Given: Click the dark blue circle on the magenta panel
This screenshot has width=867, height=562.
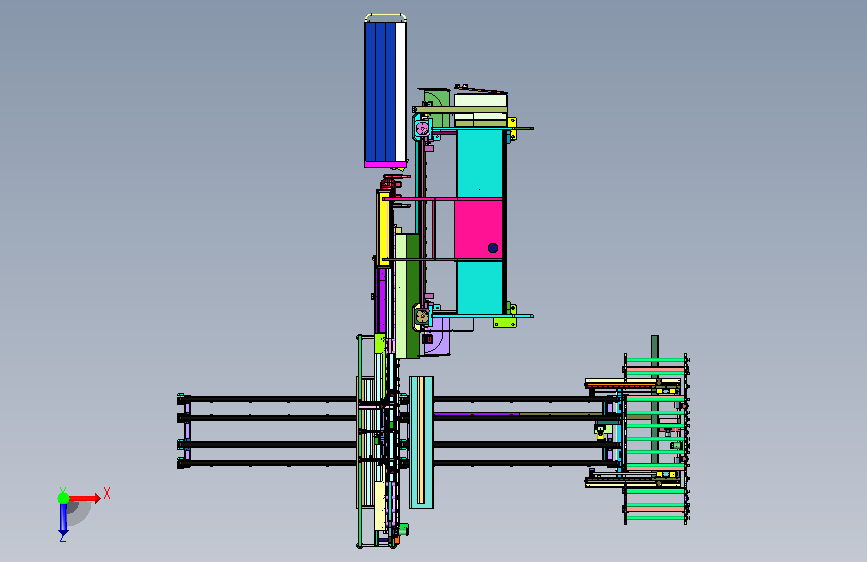Looking at the screenshot, I should 493,248.
